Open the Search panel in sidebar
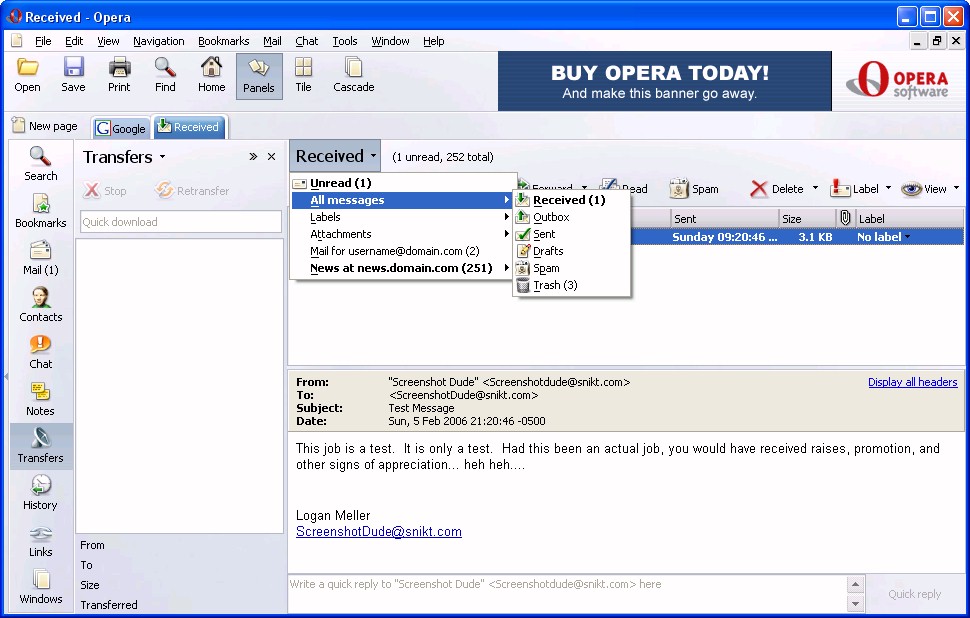970x618 pixels. [x=41, y=164]
